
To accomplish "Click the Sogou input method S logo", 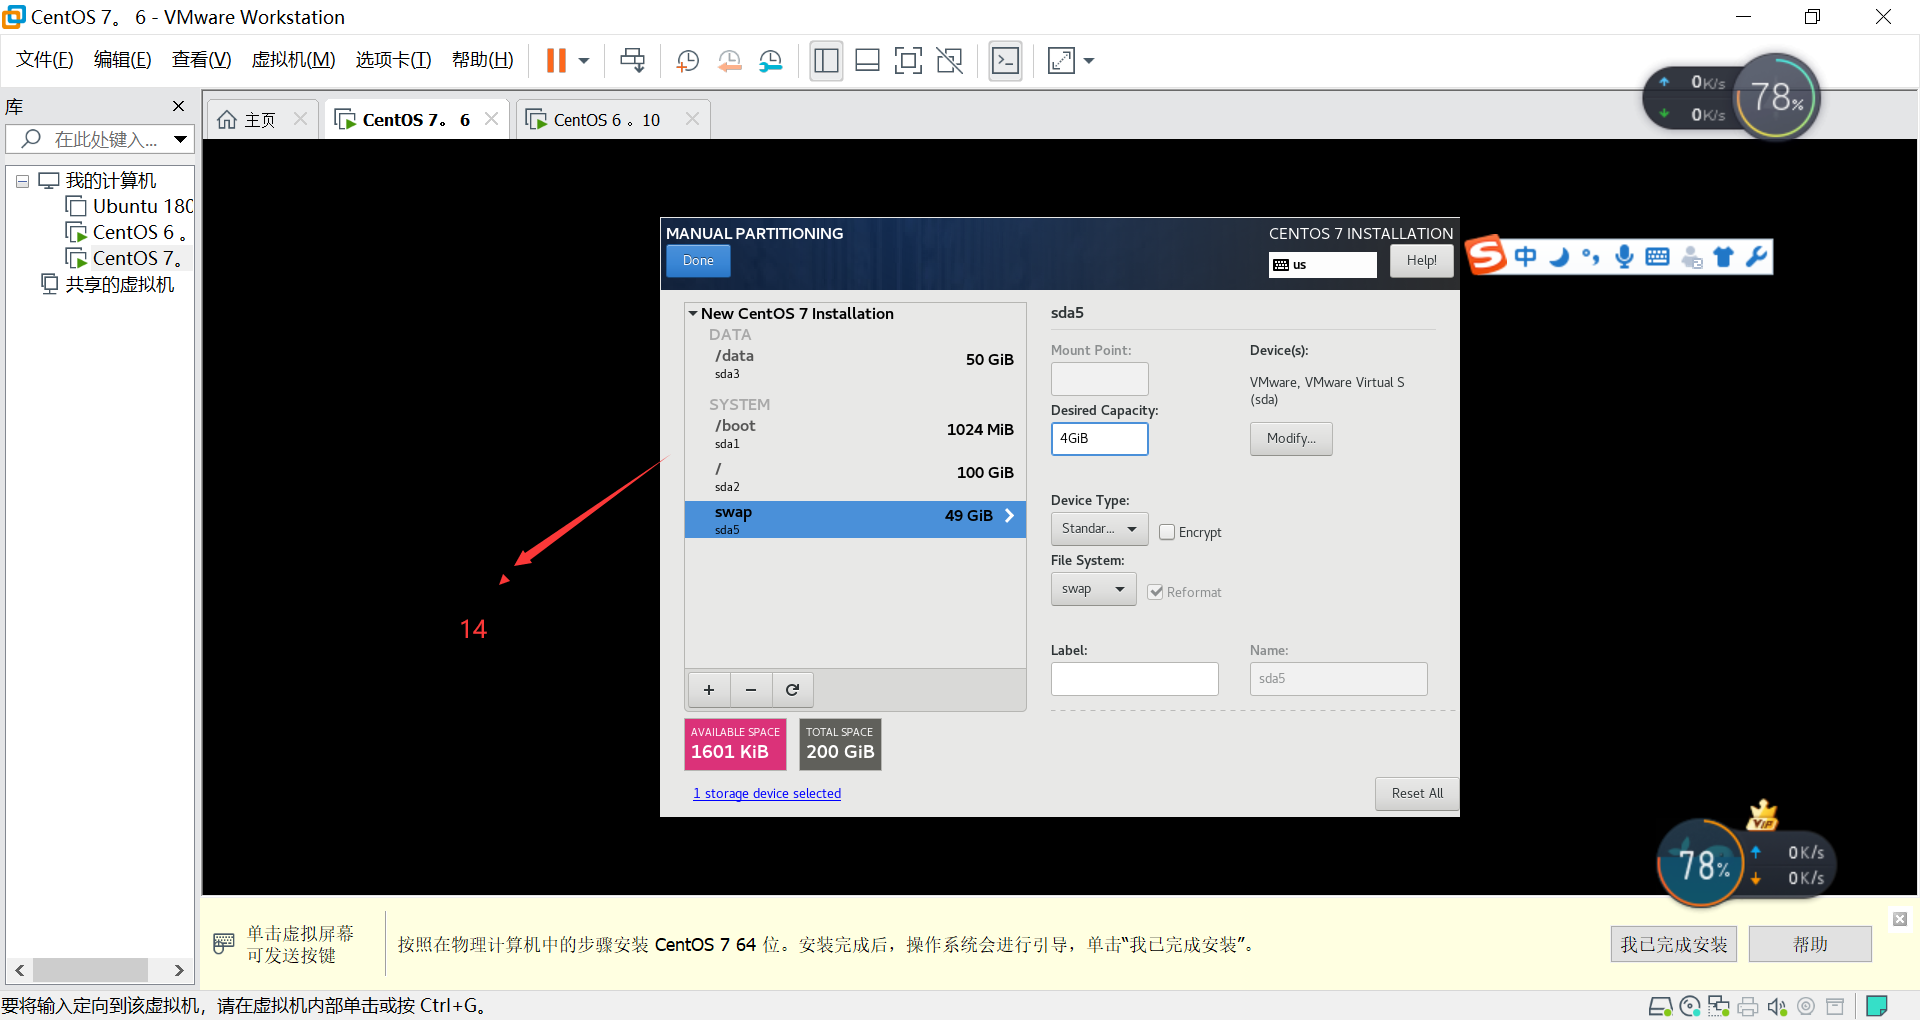I will pyautogui.click(x=1487, y=255).
